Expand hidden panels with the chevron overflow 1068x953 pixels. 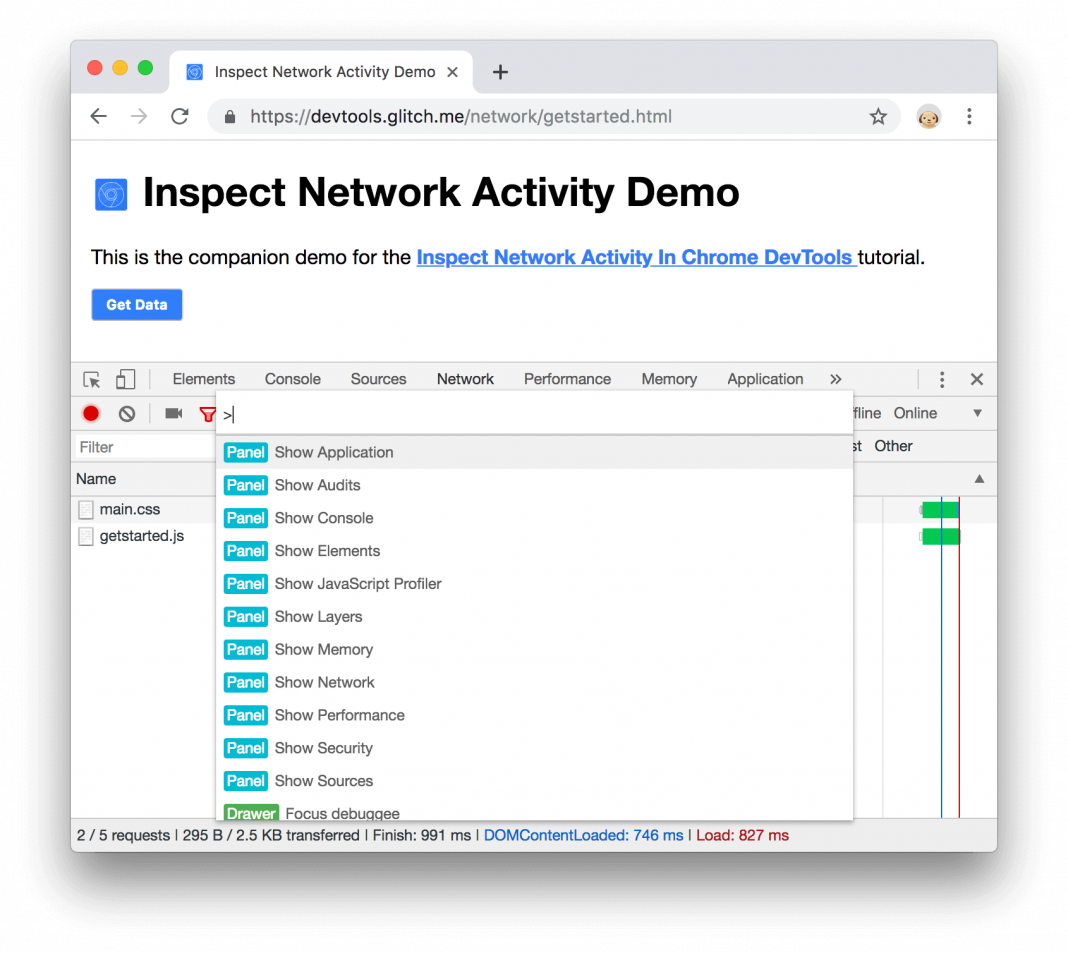(836, 379)
